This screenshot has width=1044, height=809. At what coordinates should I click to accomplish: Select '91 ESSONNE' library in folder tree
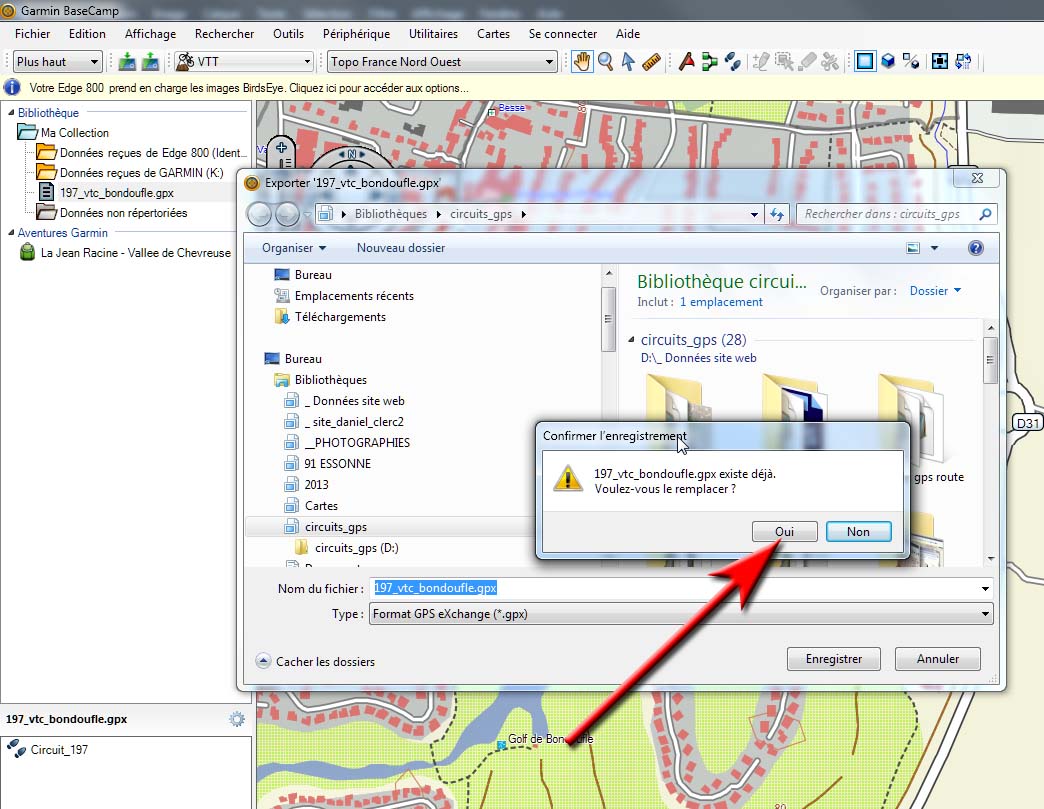[338, 463]
